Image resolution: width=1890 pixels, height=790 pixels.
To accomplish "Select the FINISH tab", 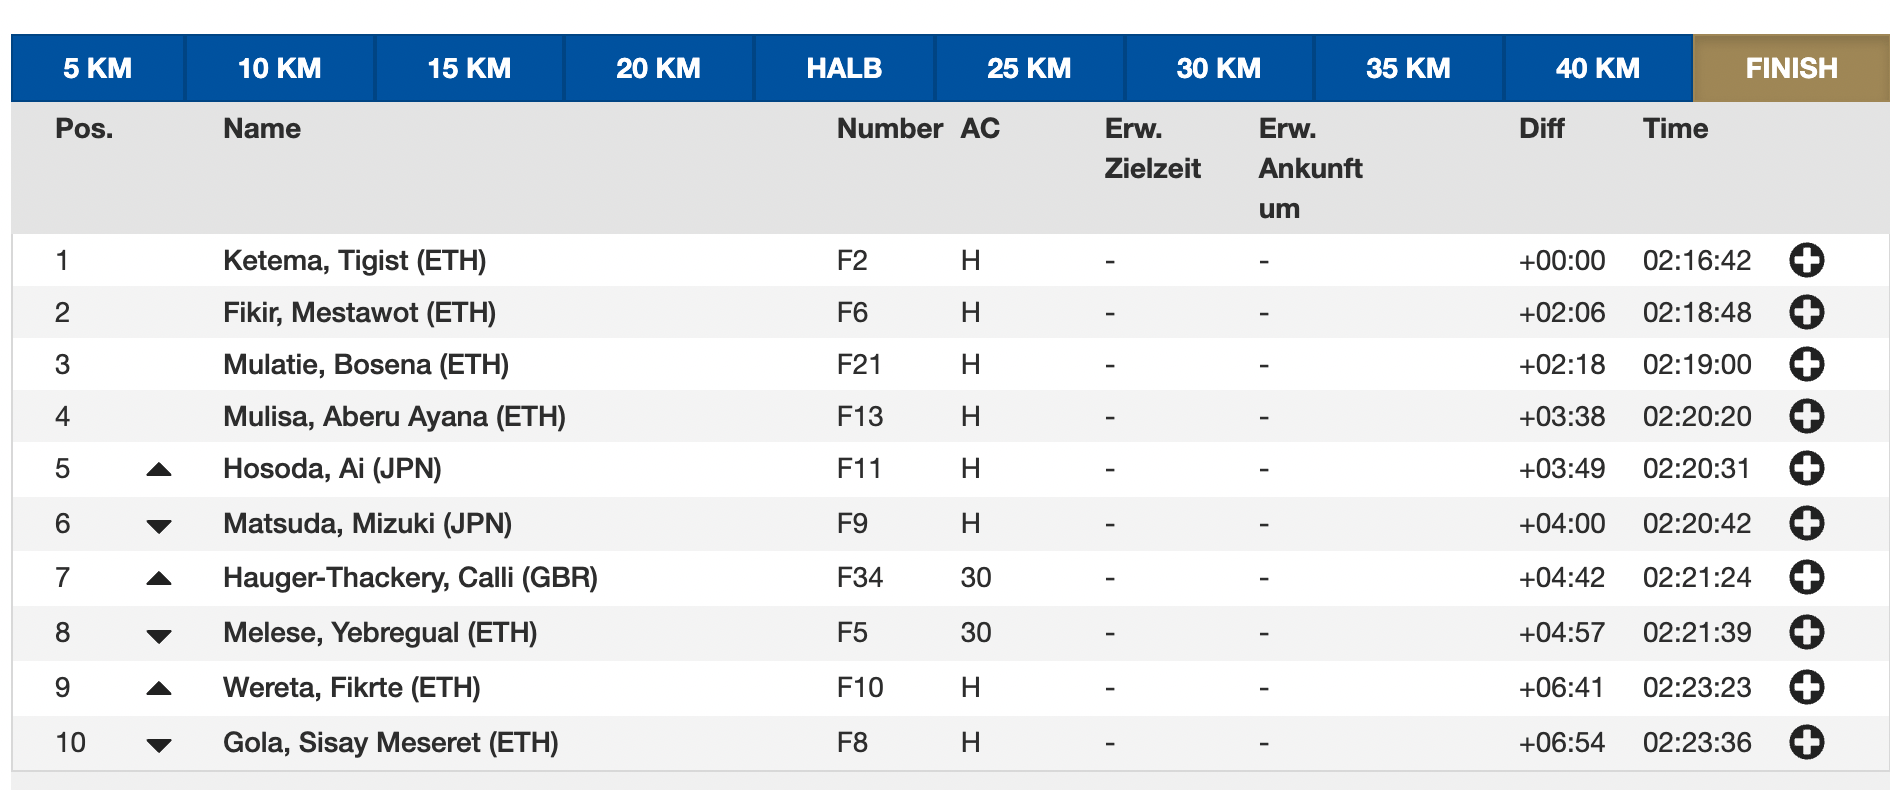I will [1791, 68].
